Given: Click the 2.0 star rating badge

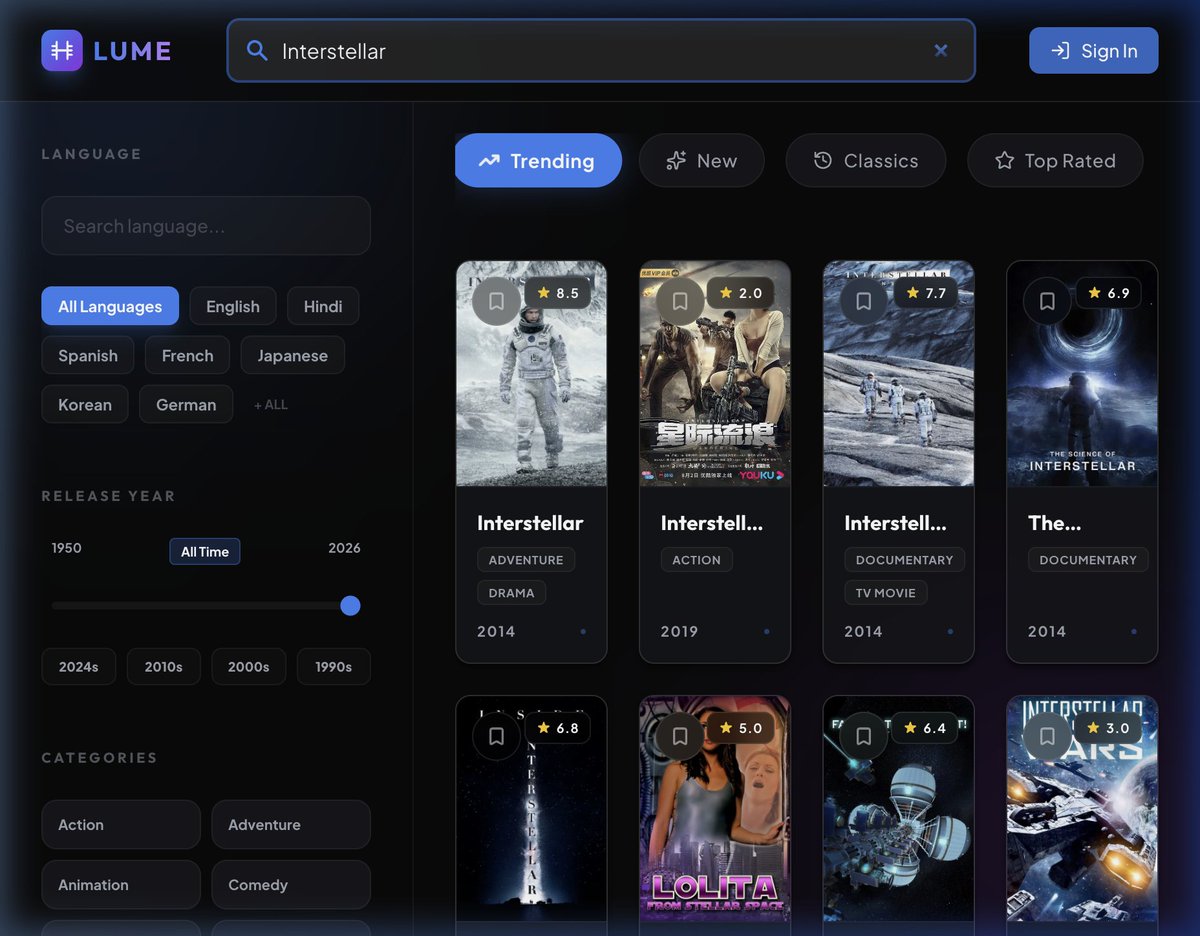Looking at the screenshot, I should pyautogui.click(x=740, y=293).
